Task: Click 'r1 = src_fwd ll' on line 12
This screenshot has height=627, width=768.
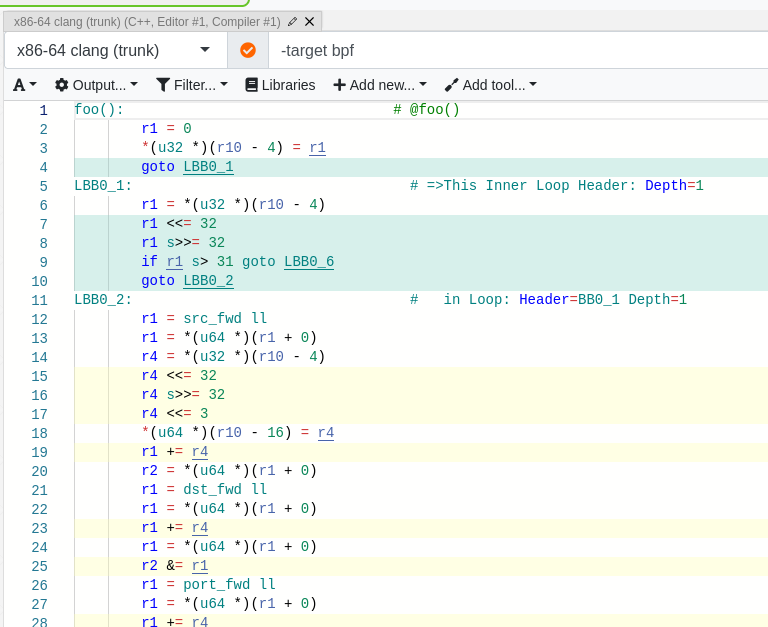Action: click(x=204, y=318)
